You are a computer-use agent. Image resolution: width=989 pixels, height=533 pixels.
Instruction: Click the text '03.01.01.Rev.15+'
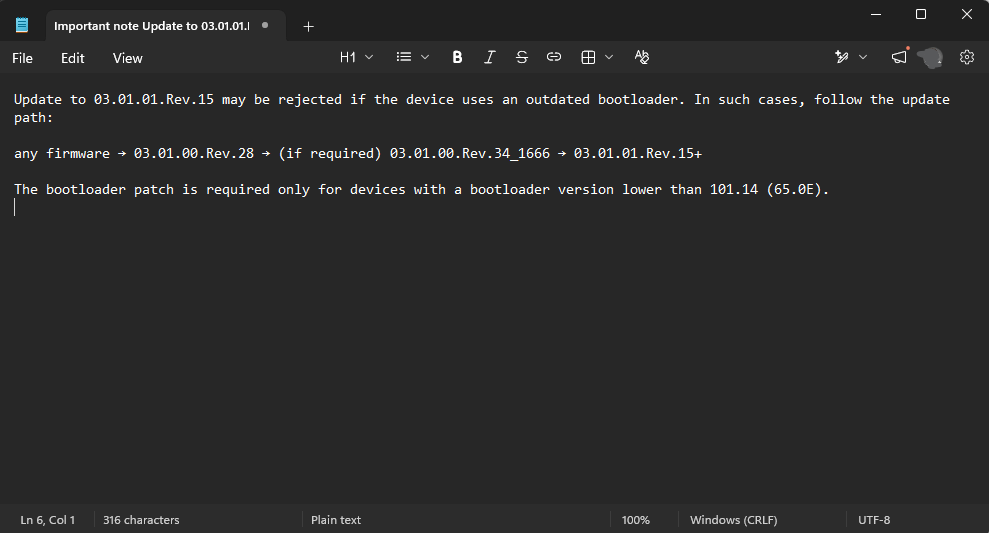point(638,153)
